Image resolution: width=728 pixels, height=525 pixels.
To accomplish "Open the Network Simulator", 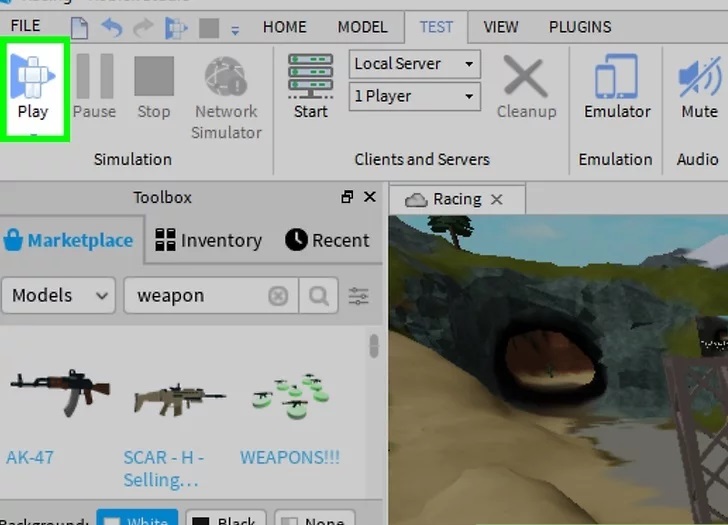I will tap(227, 98).
